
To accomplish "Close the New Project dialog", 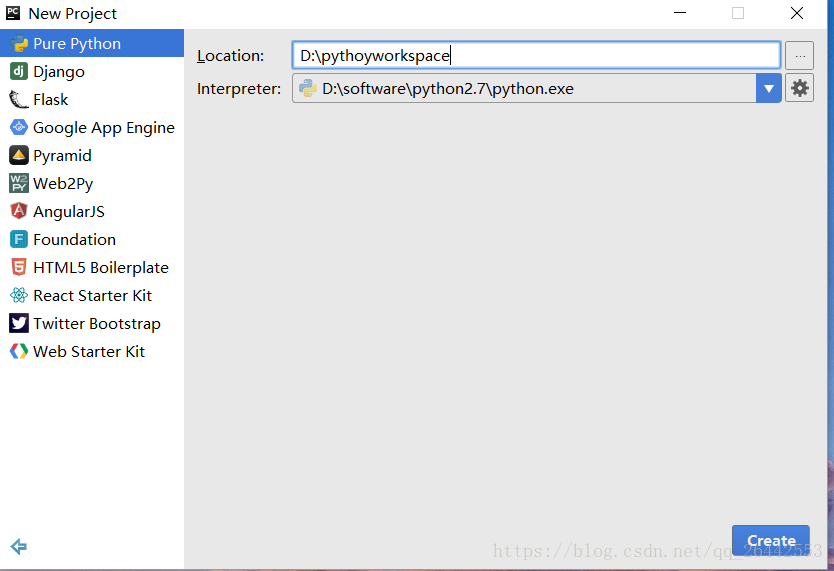I will tap(797, 13).
